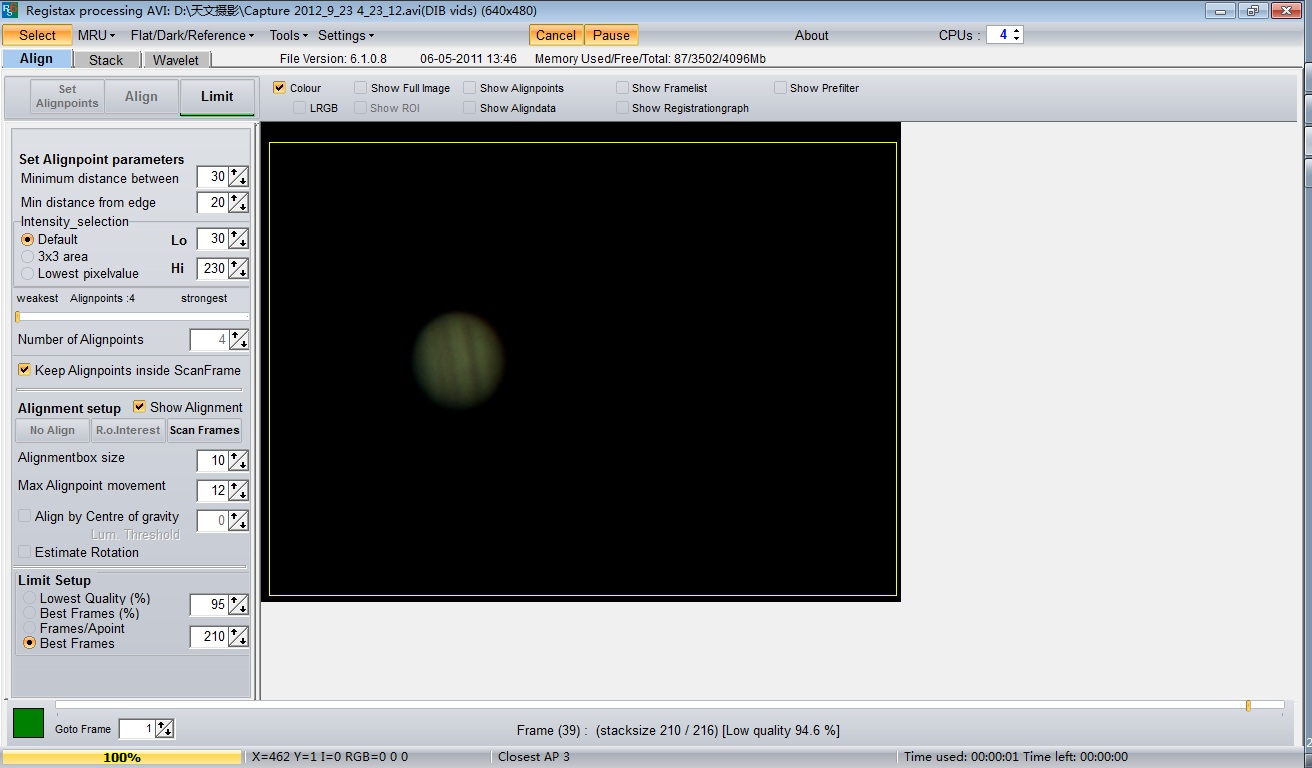Image resolution: width=1312 pixels, height=768 pixels.
Task: Cancel the current processing
Action: 556,35
